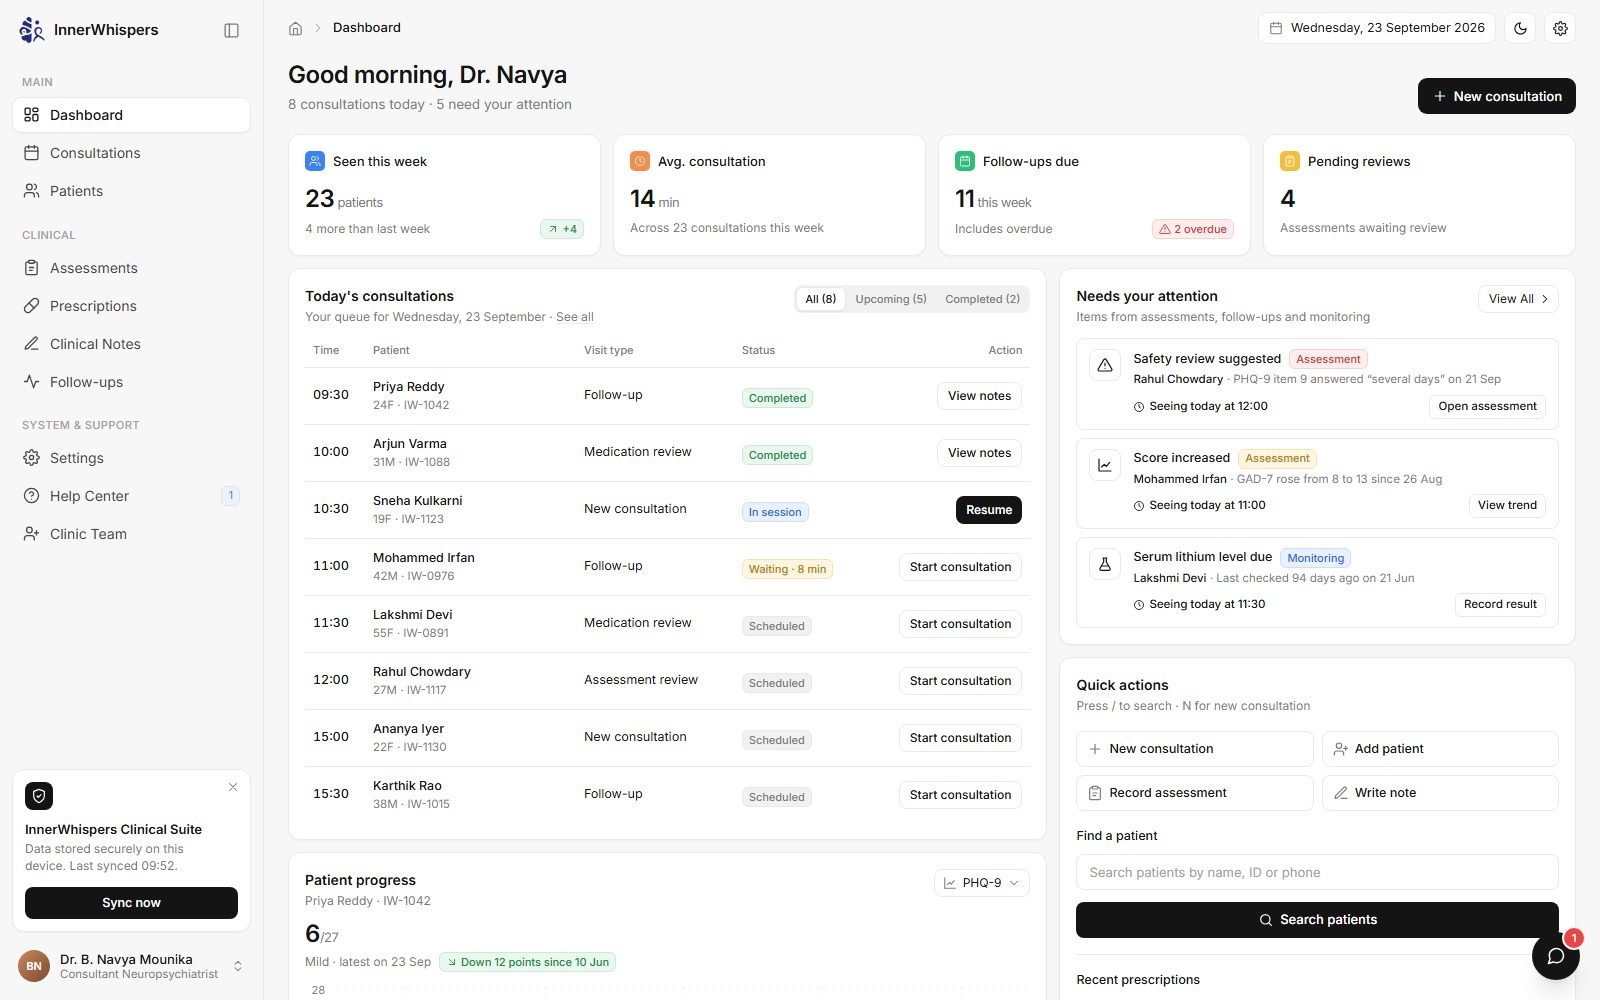The height and width of the screenshot is (1000, 1600).
Task: Click the New consultation header button
Action: tap(1497, 96)
